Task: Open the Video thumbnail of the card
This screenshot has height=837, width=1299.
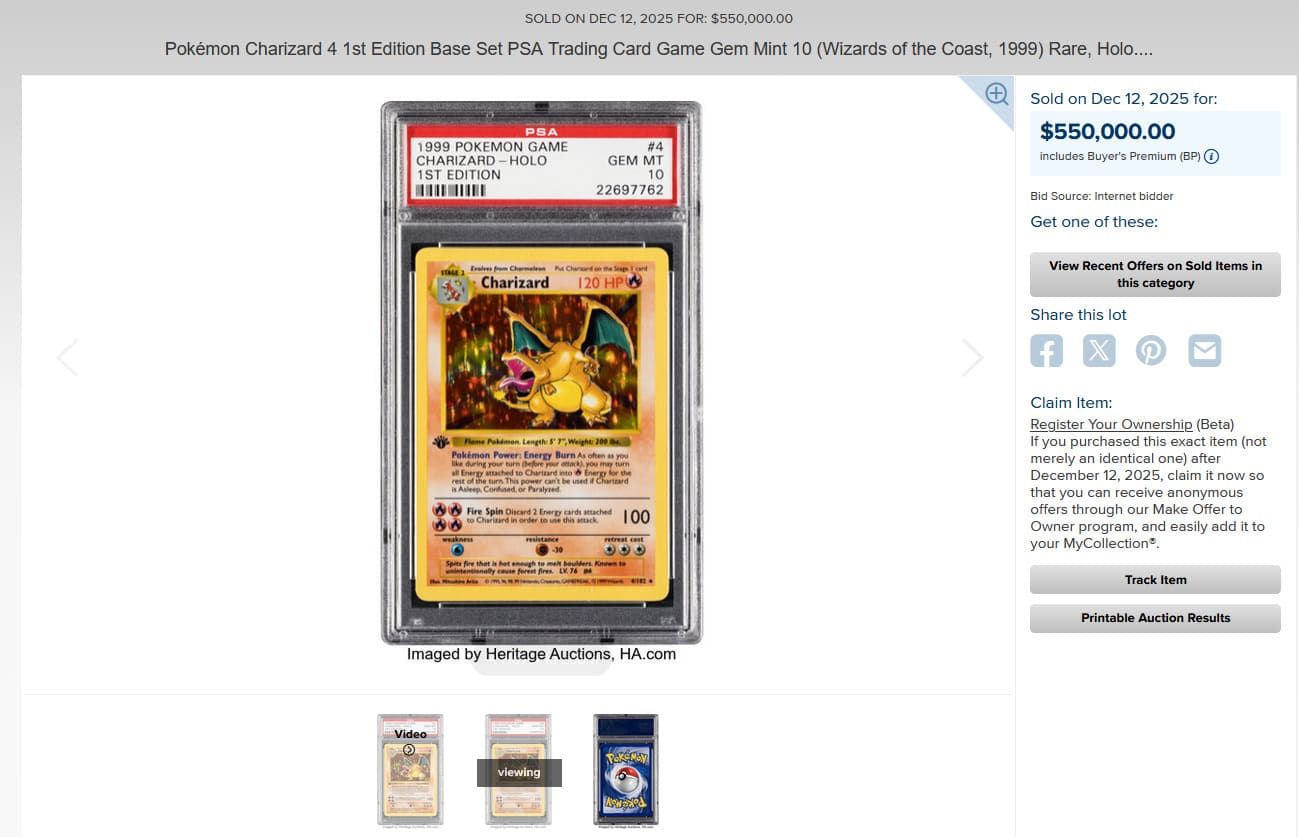Action: (410, 770)
